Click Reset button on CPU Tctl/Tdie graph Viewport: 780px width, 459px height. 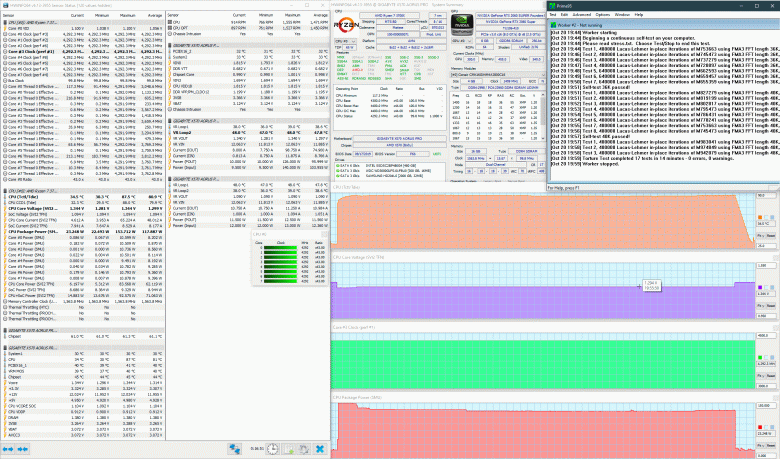pos(771,236)
